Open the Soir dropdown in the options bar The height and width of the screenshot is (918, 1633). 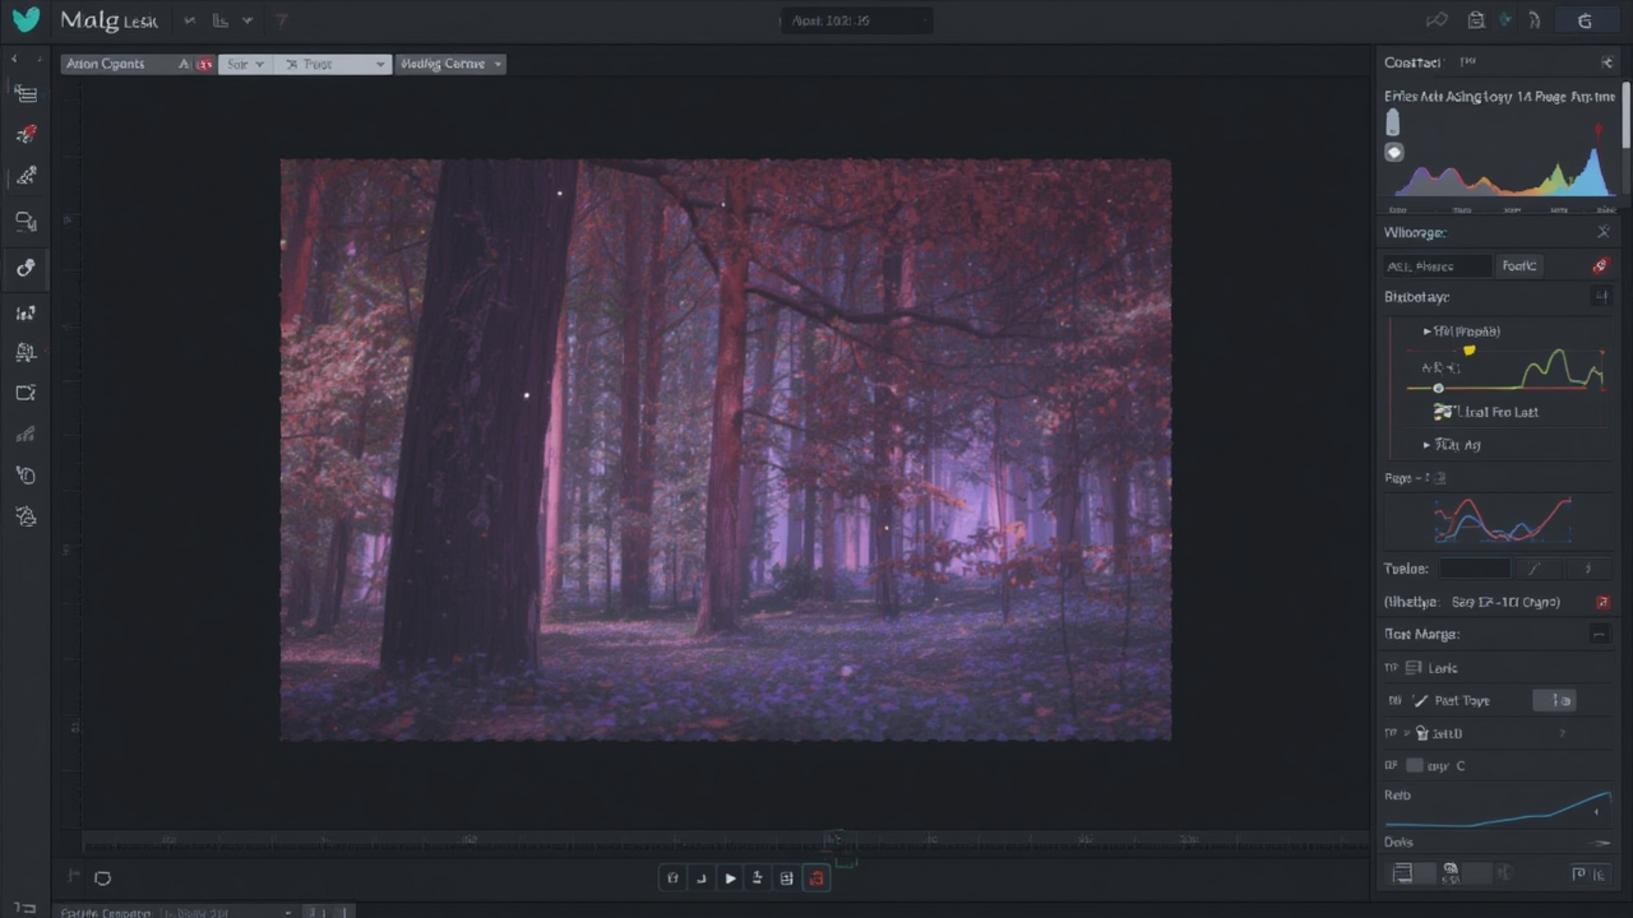[x=245, y=63]
